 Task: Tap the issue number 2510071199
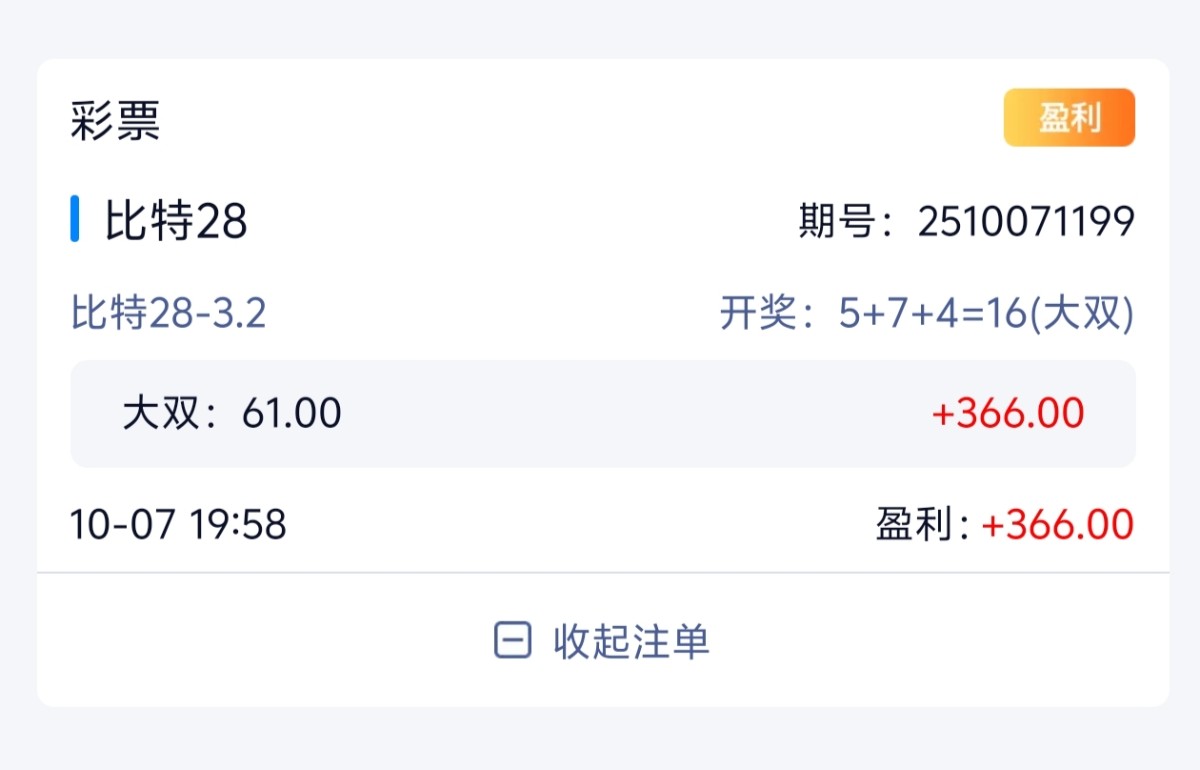(x=1026, y=221)
